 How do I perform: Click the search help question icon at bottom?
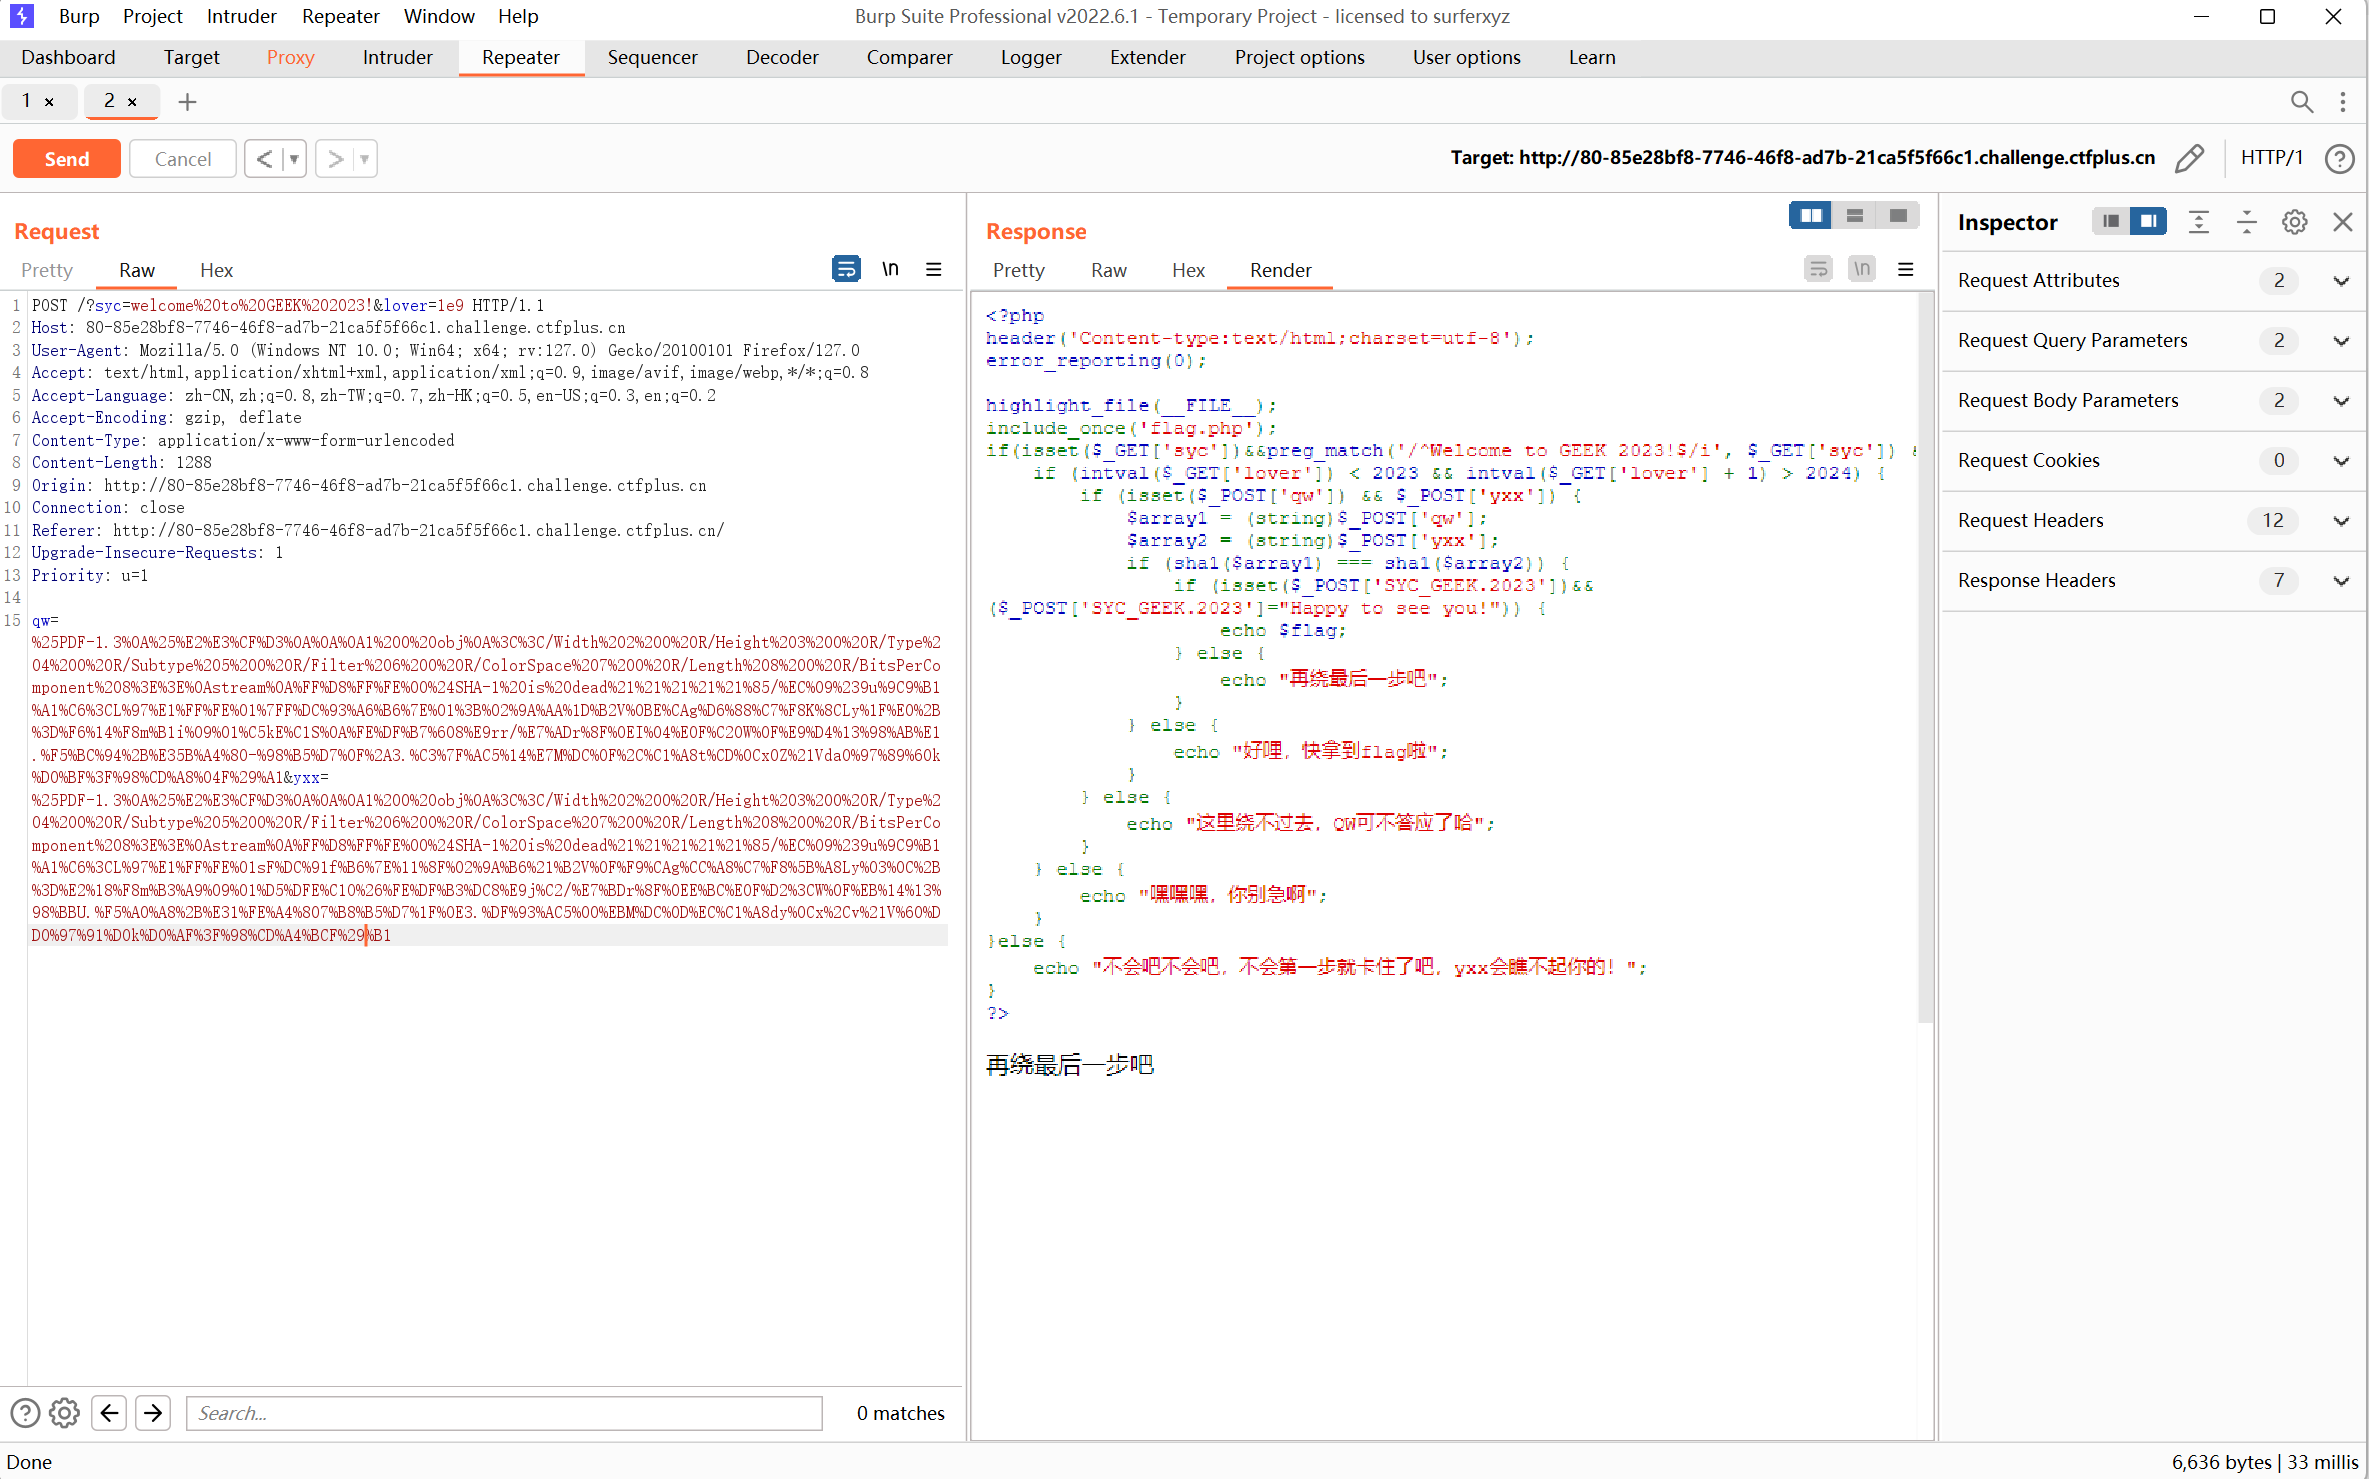[25, 1413]
